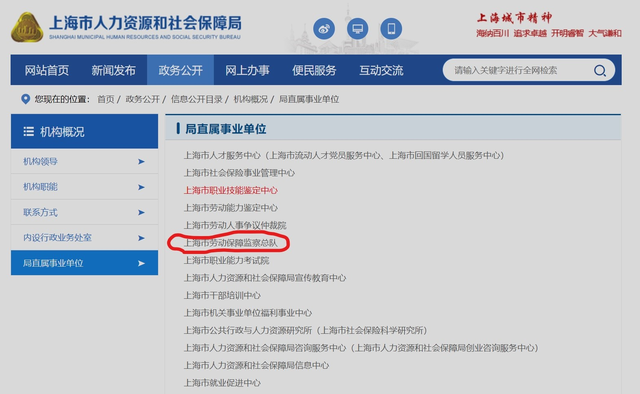This screenshot has width=640, height=394.
Task: Open 上海市人力资源和社会保障局信息中心 link
Action: click(256, 365)
